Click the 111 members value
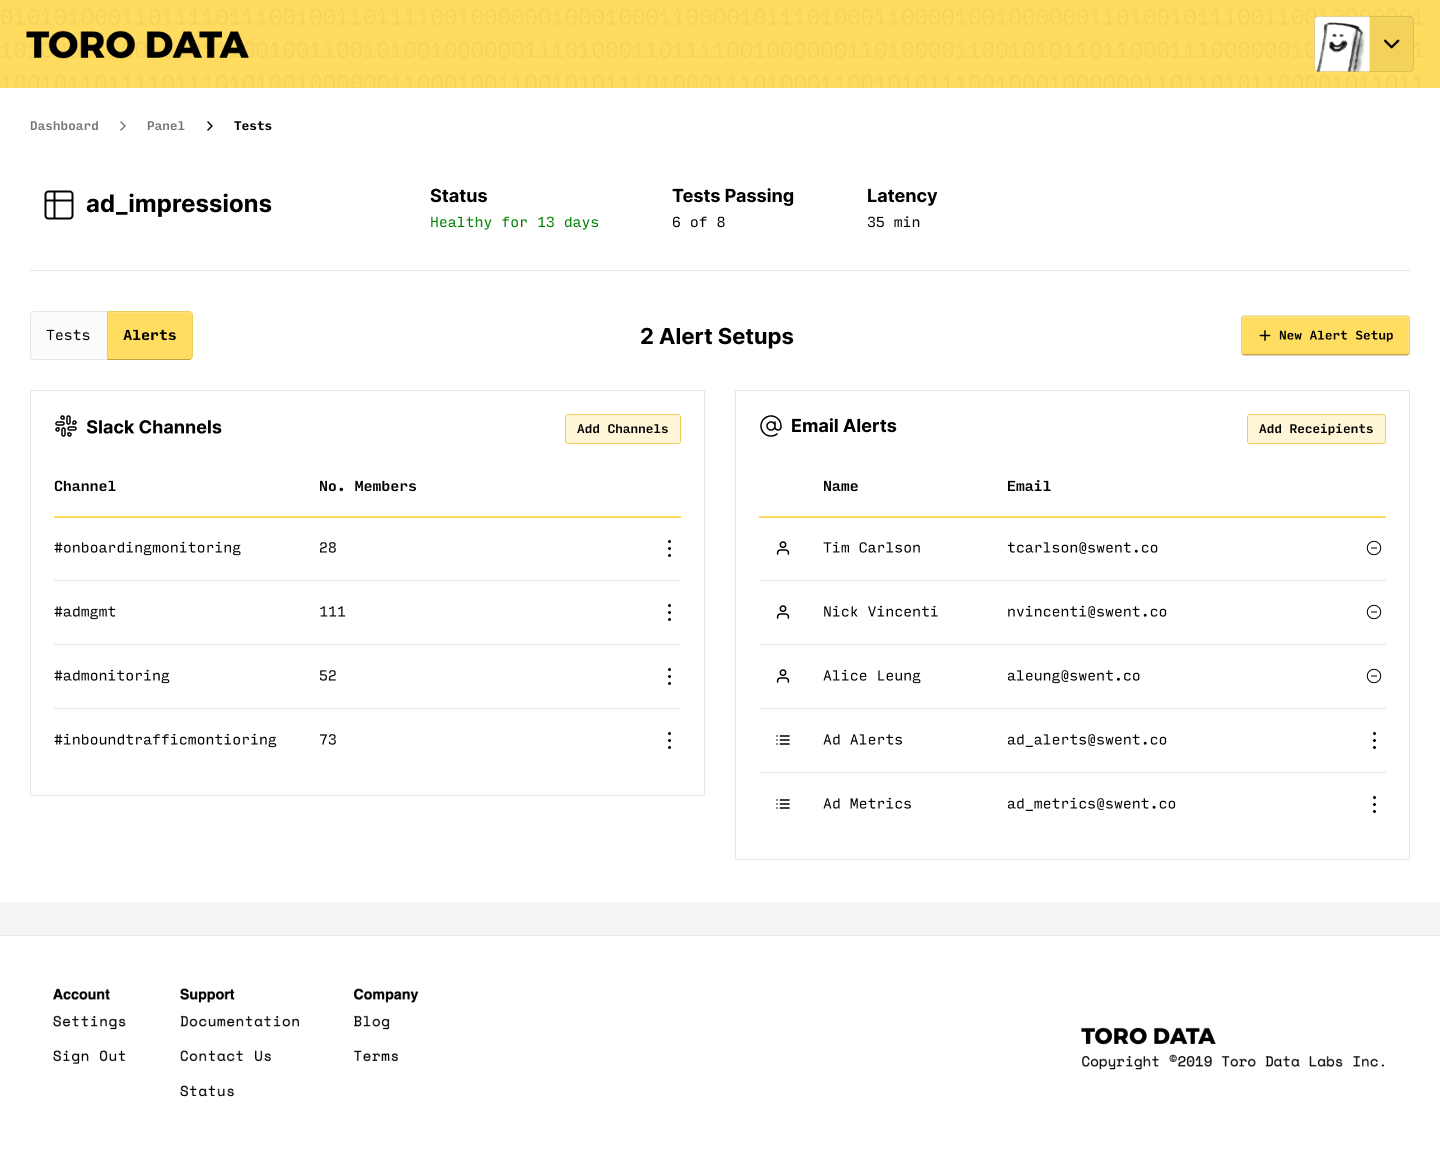The image size is (1440, 1160). pyautogui.click(x=332, y=612)
